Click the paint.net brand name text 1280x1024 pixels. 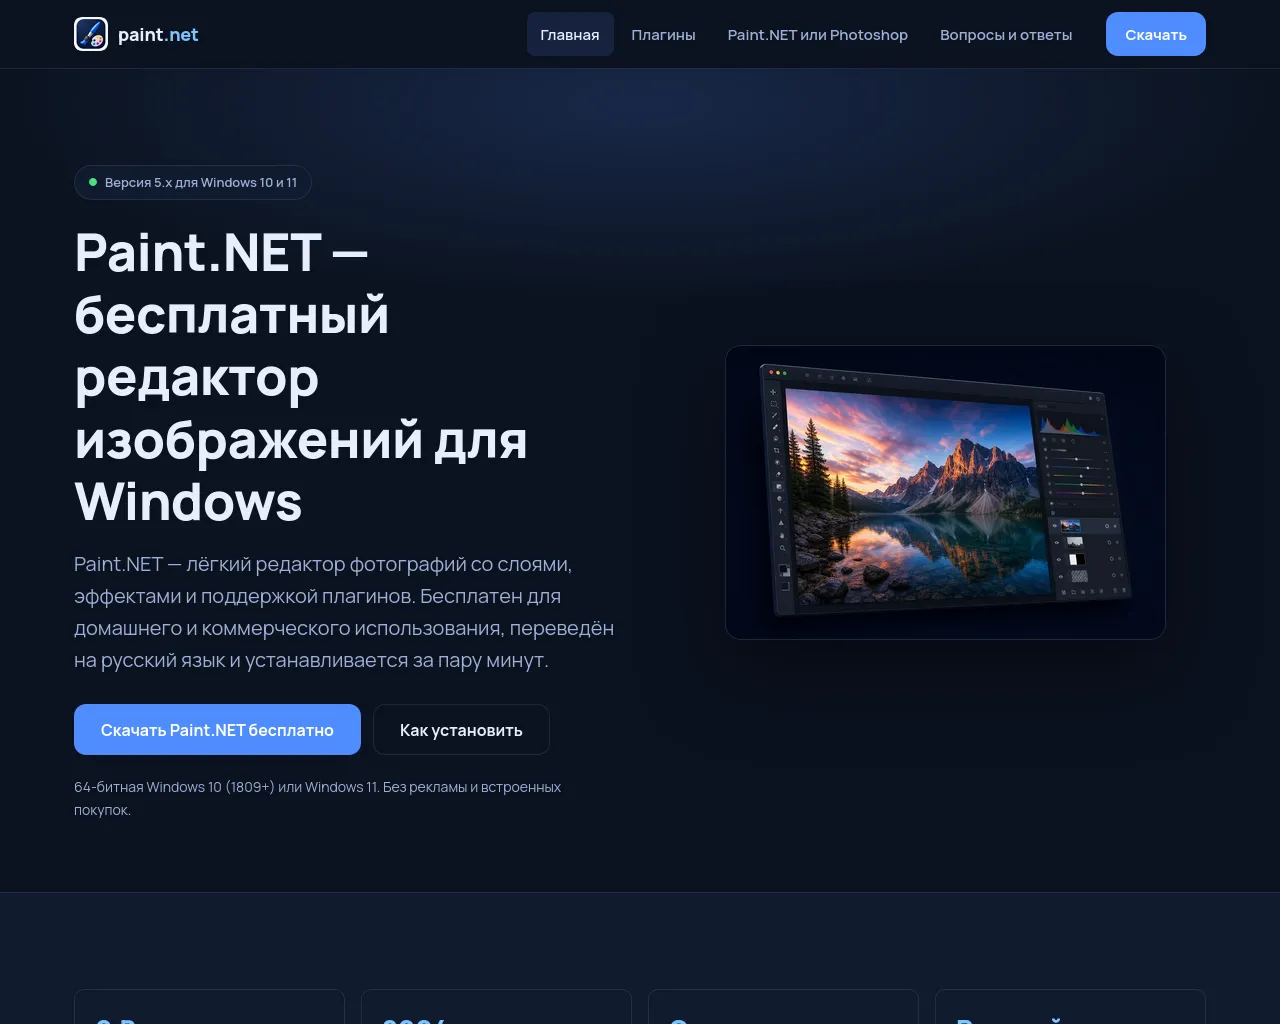(158, 35)
